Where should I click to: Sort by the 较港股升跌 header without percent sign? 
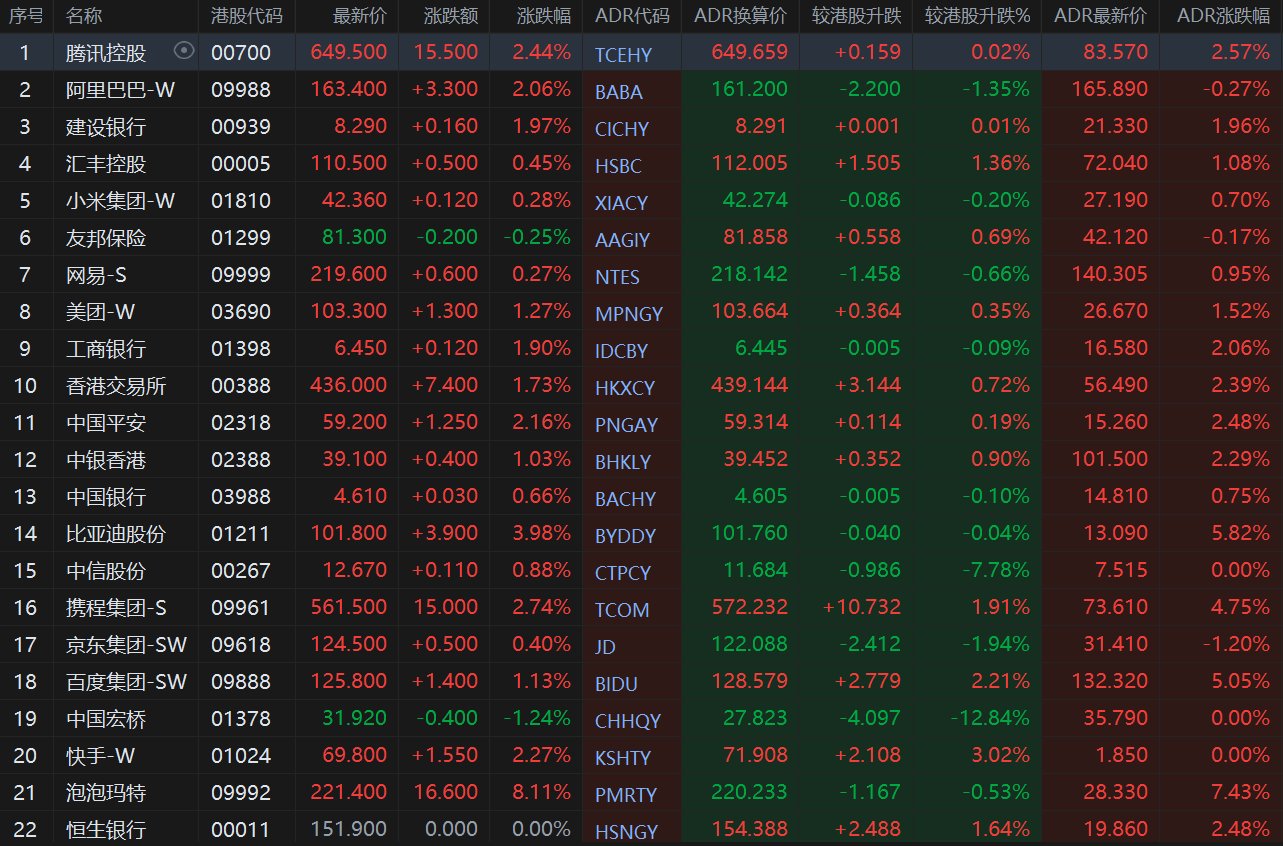click(x=856, y=15)
